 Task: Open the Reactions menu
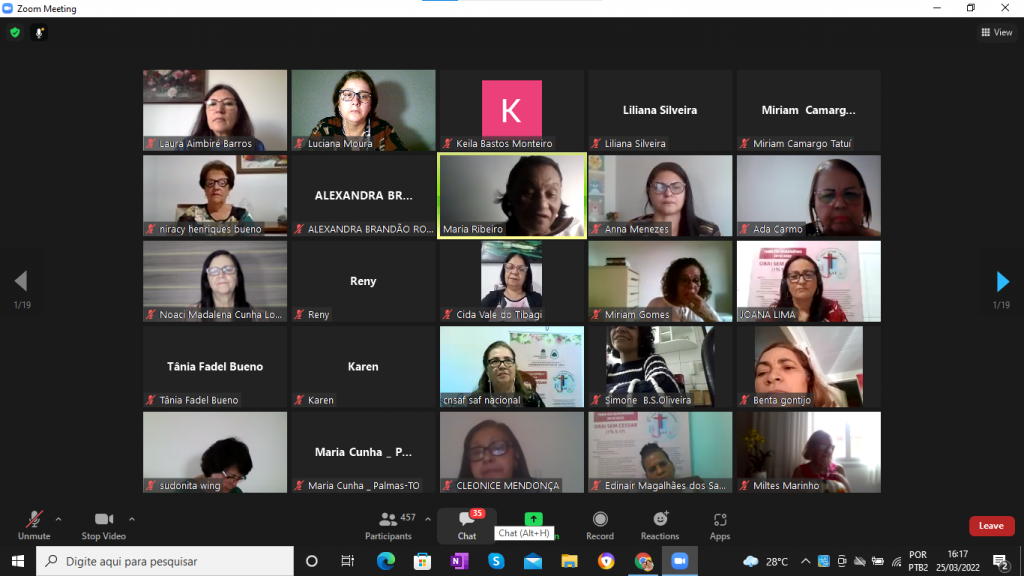click(660, 525)
